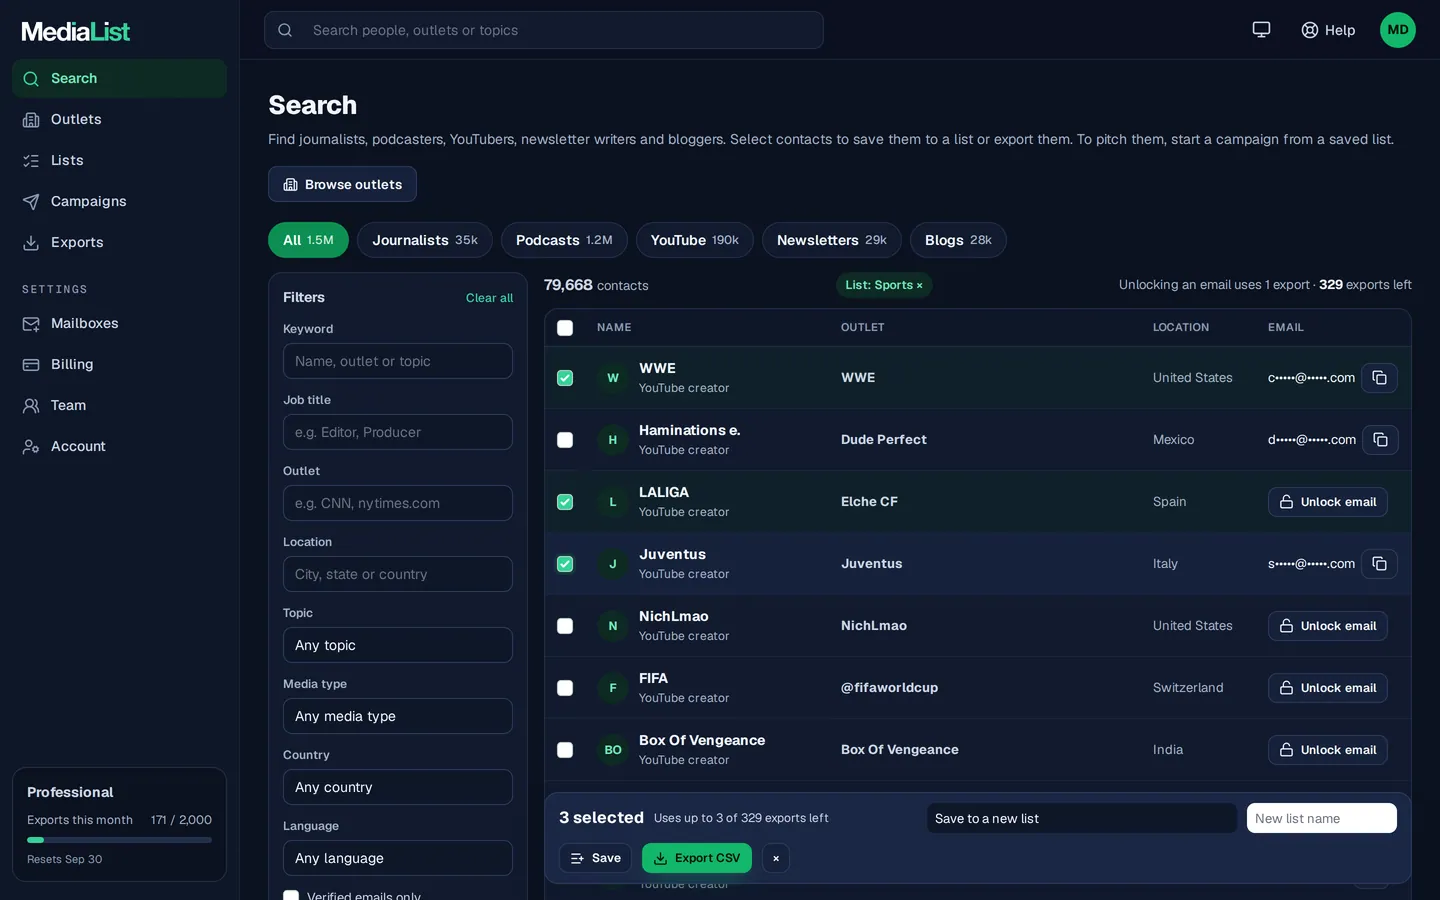
Task: Expand the Country filter dropdown
Action: click(x=398, y=787)
